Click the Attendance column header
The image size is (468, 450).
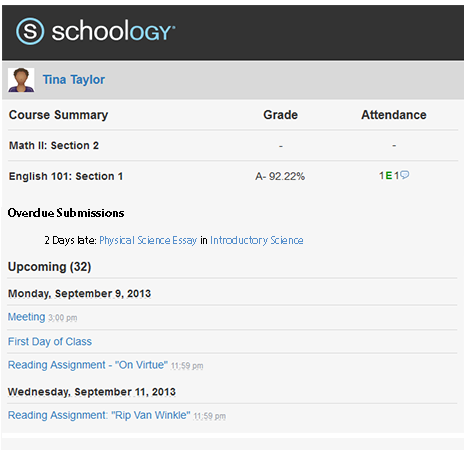coord(394,115)
